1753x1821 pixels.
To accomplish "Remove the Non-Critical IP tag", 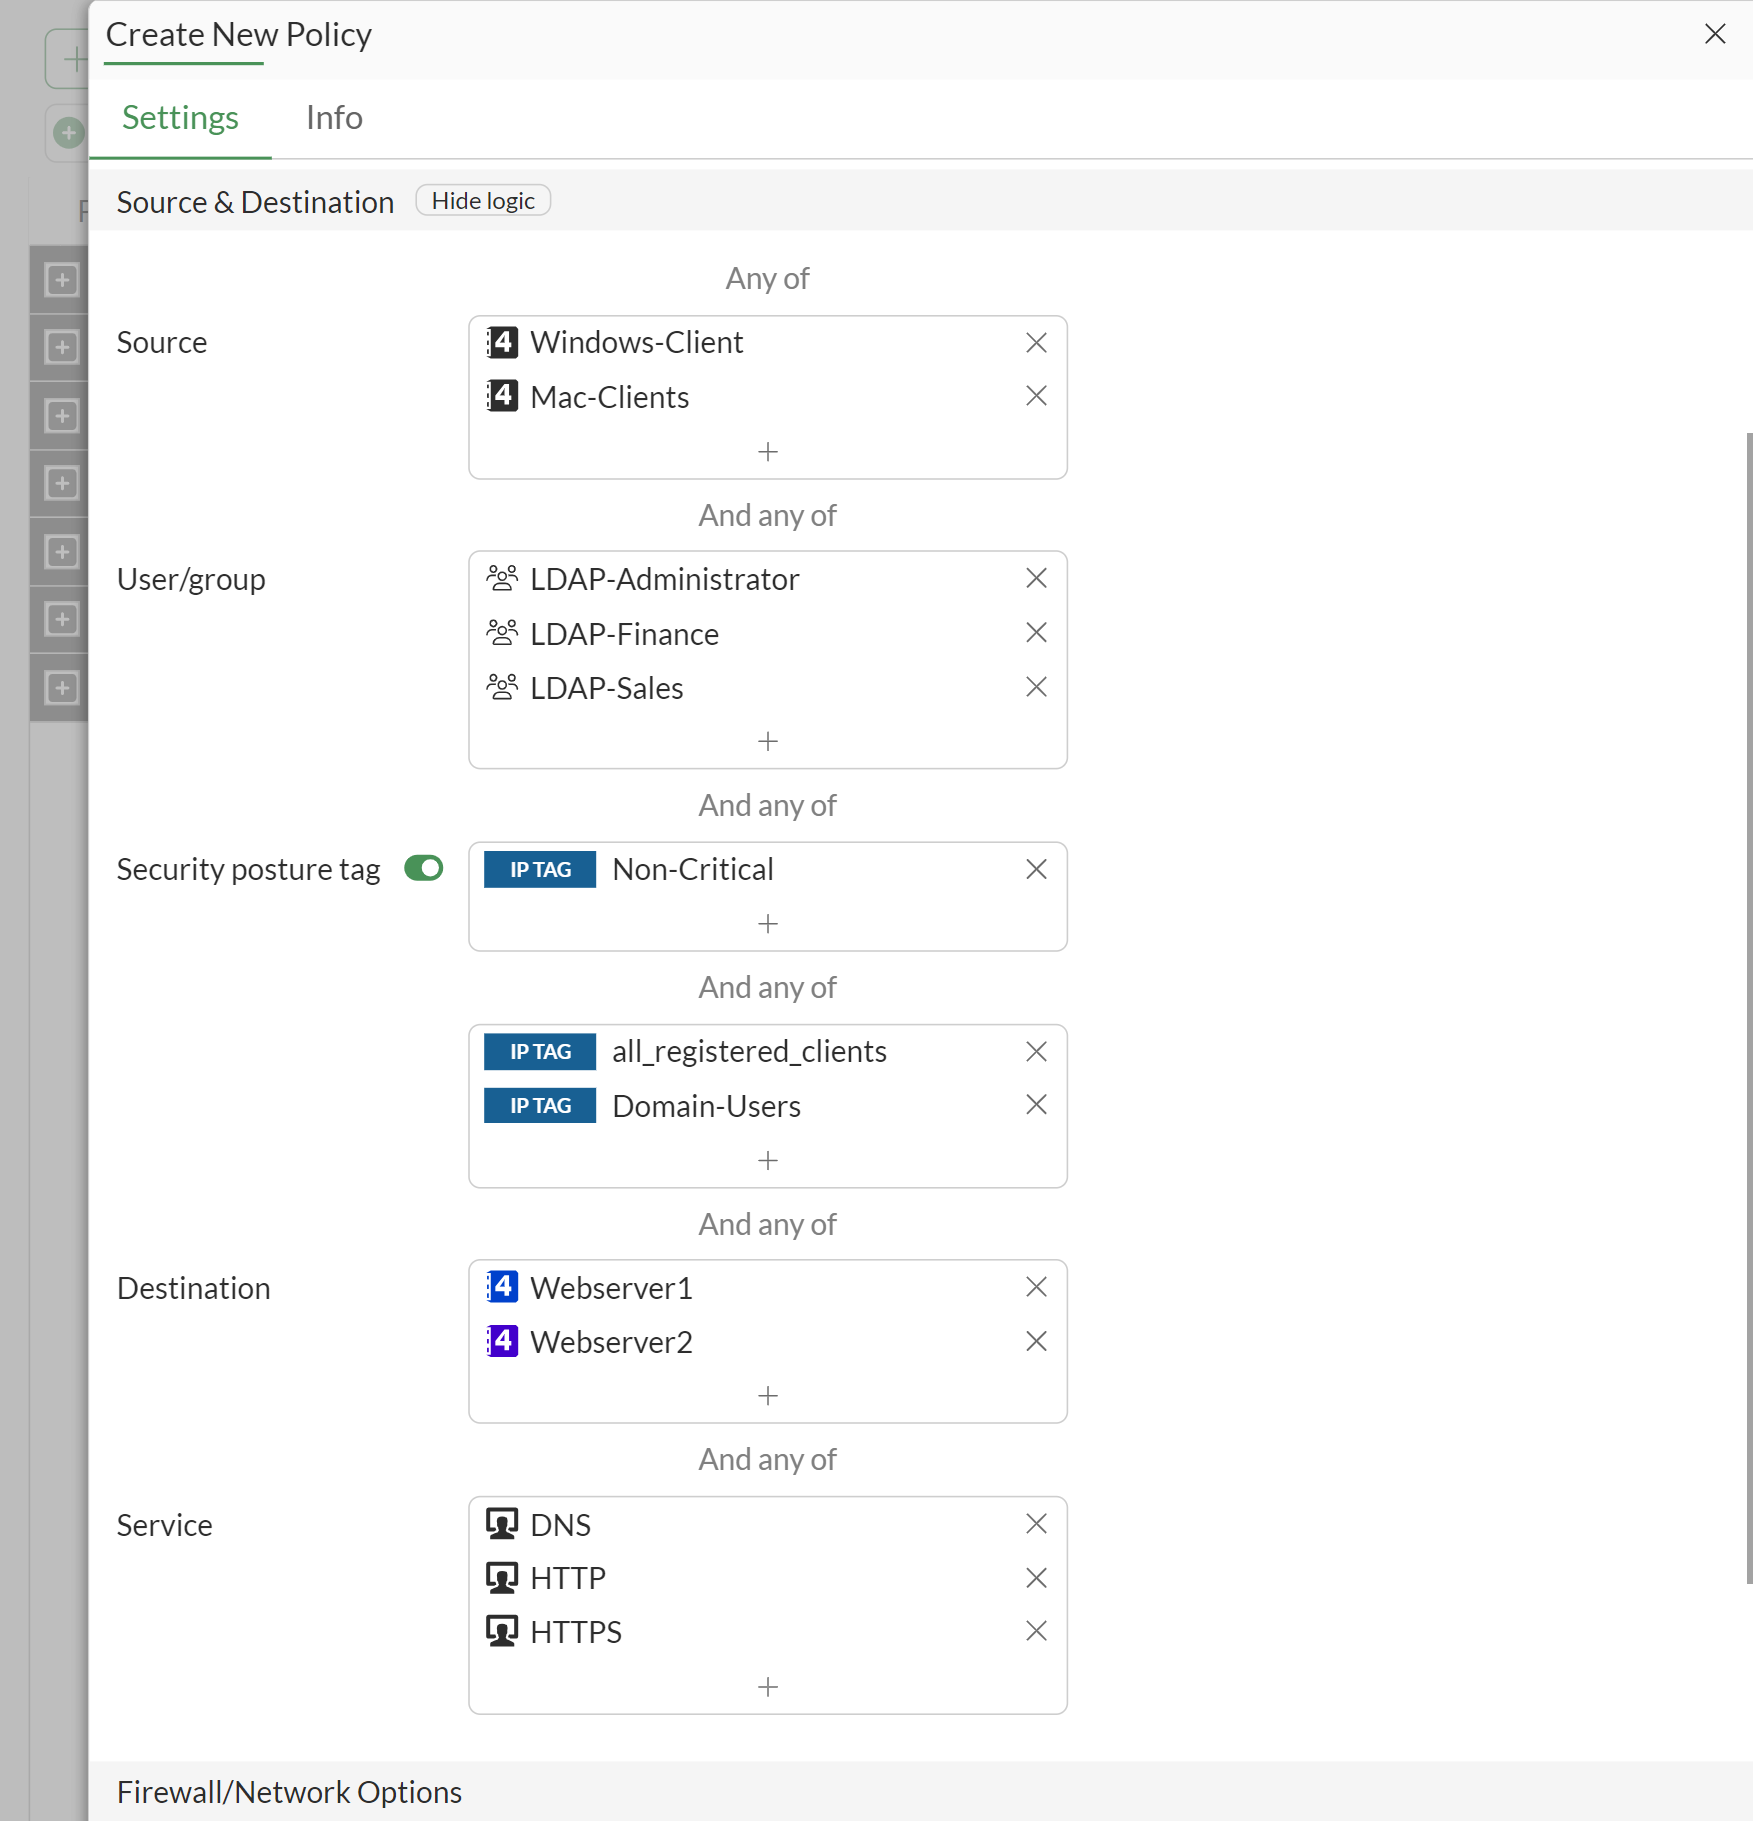I will pos(1036,869).
